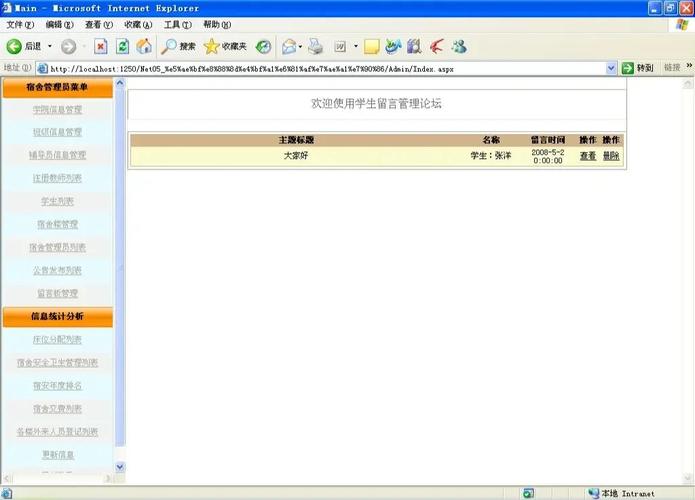The image size is (695, 500).
Task: Click 删除 link for 大家好 post
Action: tap(611, 156)
